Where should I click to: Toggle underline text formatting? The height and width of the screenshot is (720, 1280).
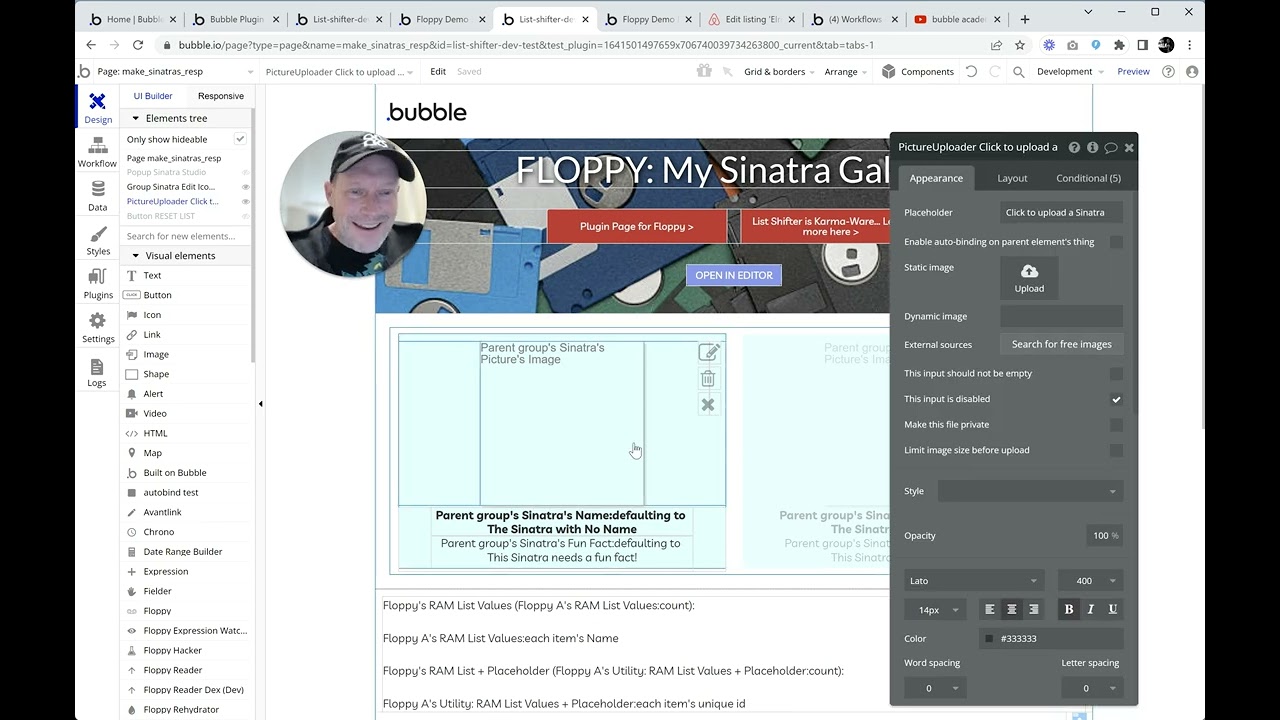point(1113,609)
